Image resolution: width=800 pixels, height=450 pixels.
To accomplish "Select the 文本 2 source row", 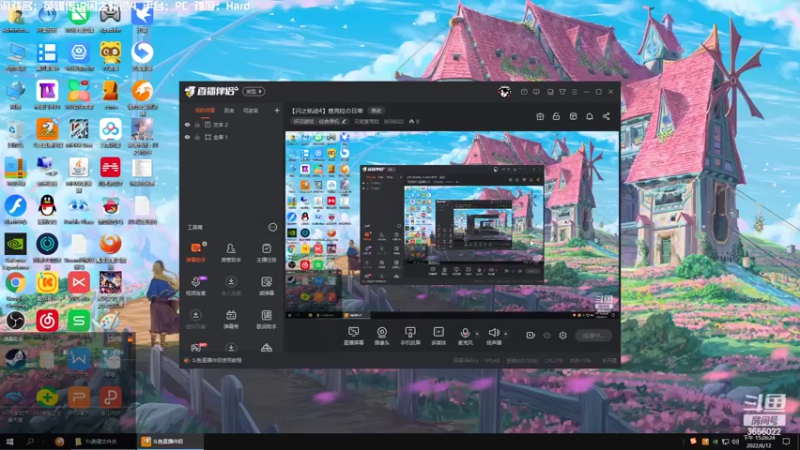I will tap(232, 124).
